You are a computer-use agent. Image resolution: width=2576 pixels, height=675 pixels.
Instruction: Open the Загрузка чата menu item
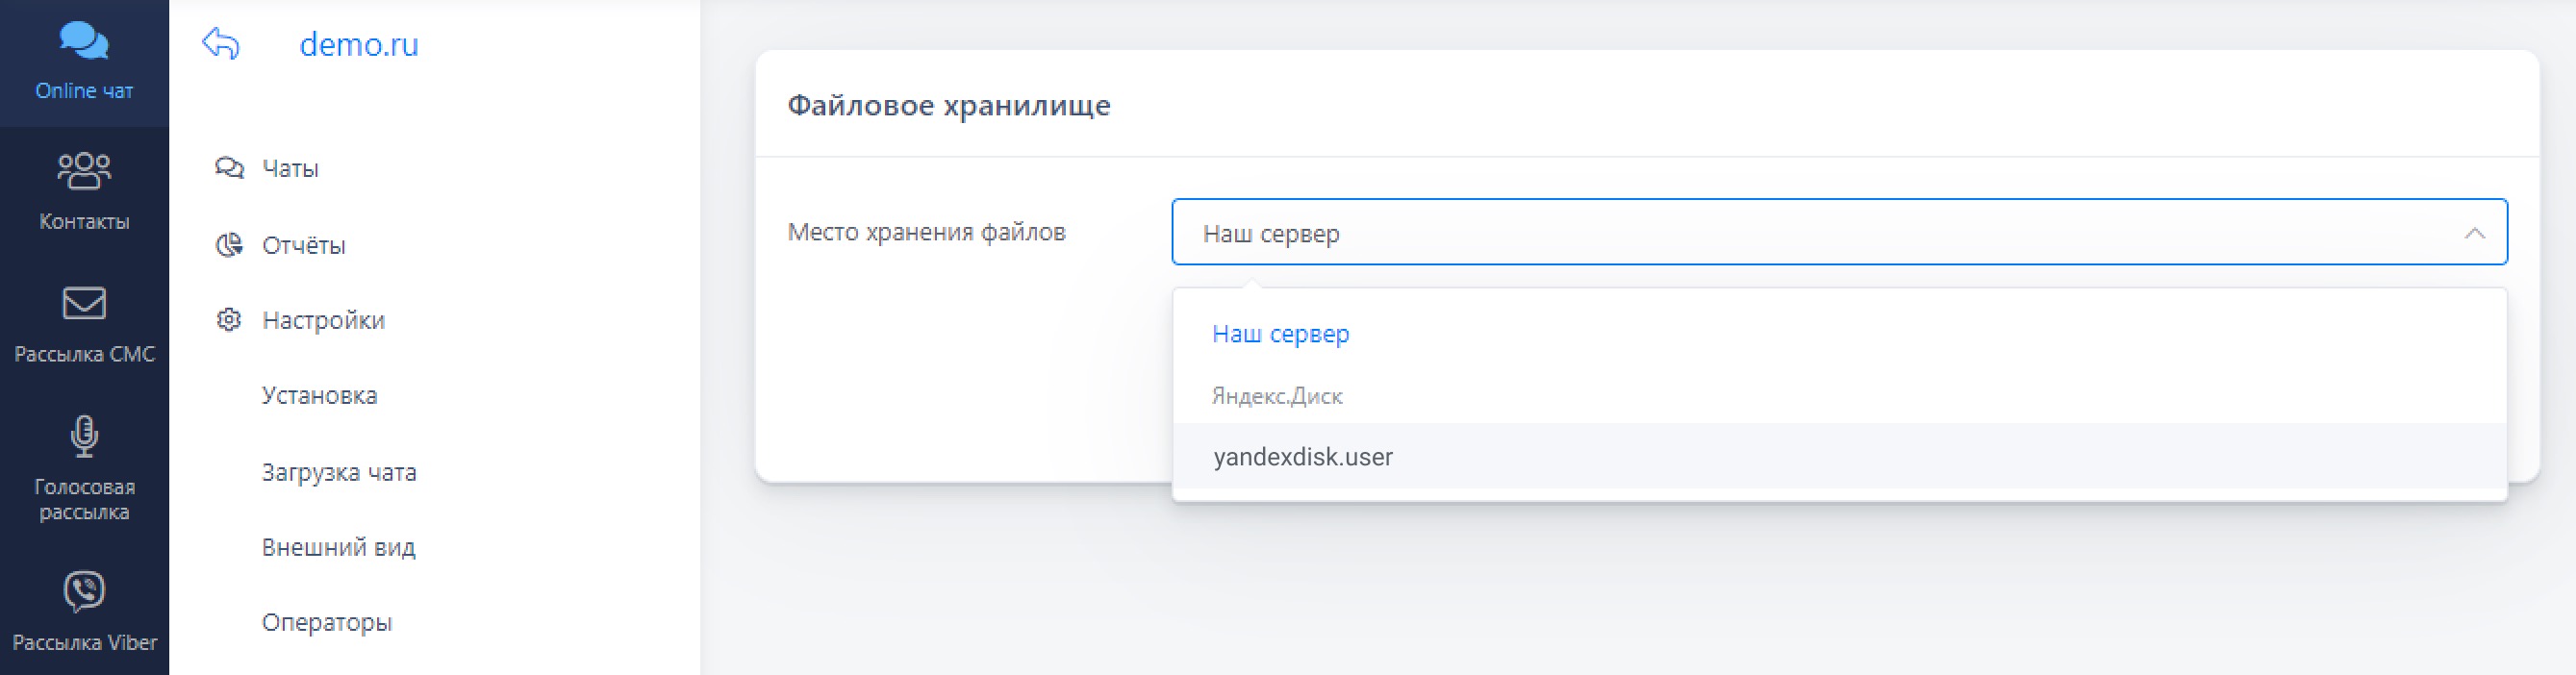tap(339, 472)
